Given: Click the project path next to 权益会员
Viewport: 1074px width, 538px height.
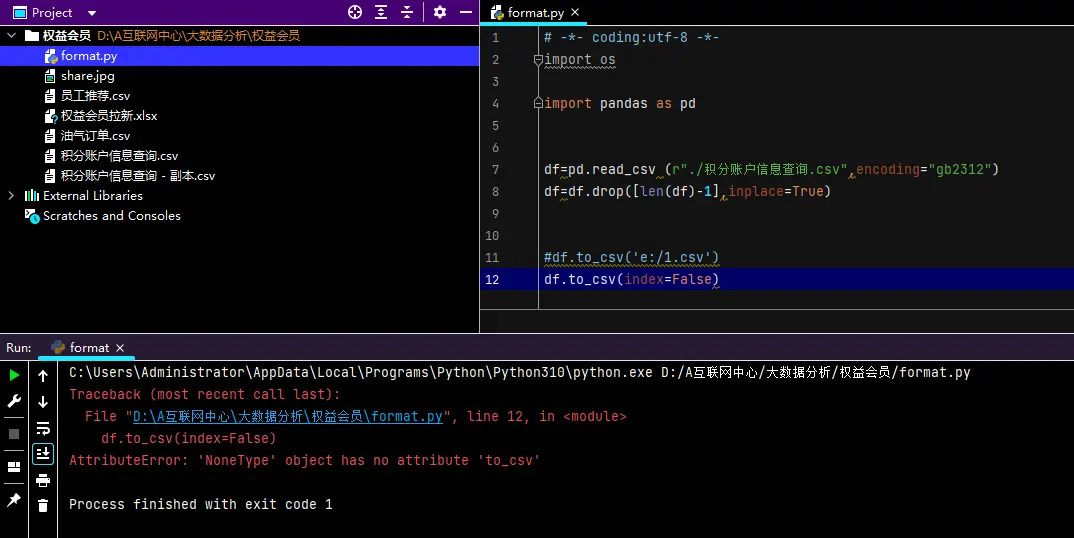Looking at the screenshot, I should (x=199, y=36).
